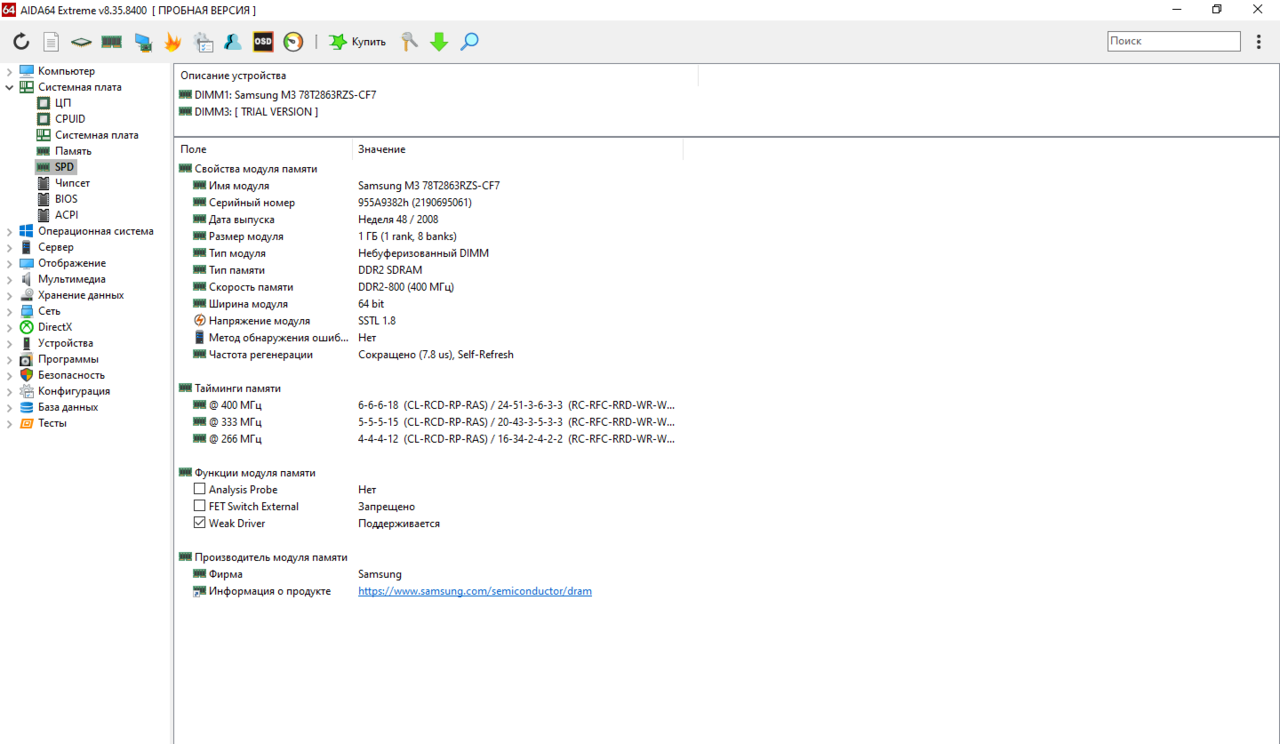Screen dimensions: 1280x744
Task: Click the Напряжение модуля voltage icon
Action: [x=200, y=321]
